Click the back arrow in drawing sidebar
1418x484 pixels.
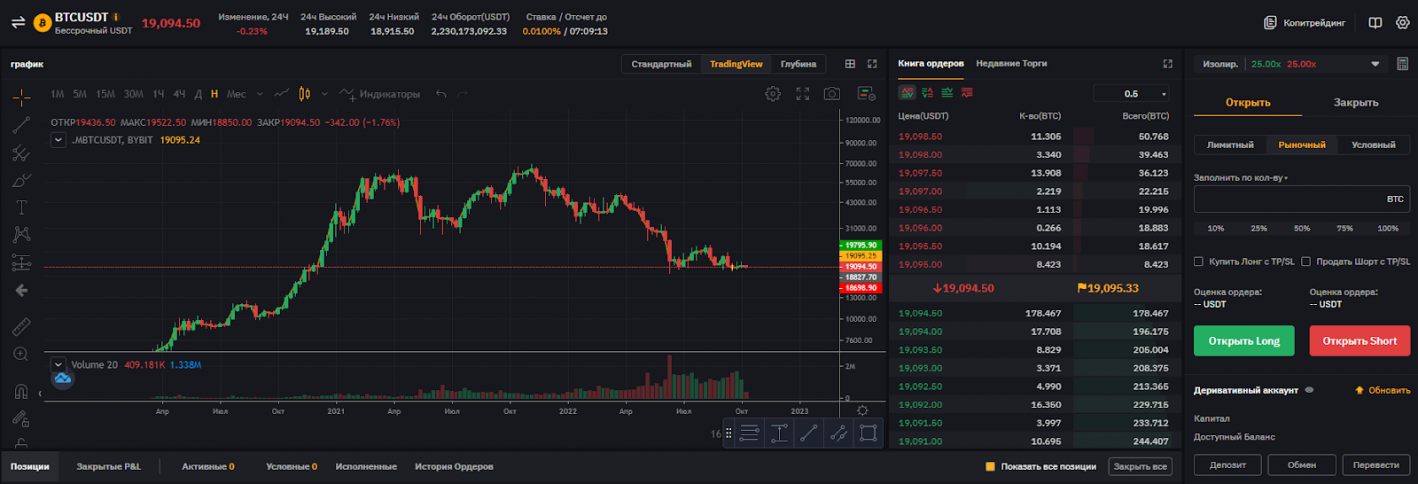coord(22,290)
